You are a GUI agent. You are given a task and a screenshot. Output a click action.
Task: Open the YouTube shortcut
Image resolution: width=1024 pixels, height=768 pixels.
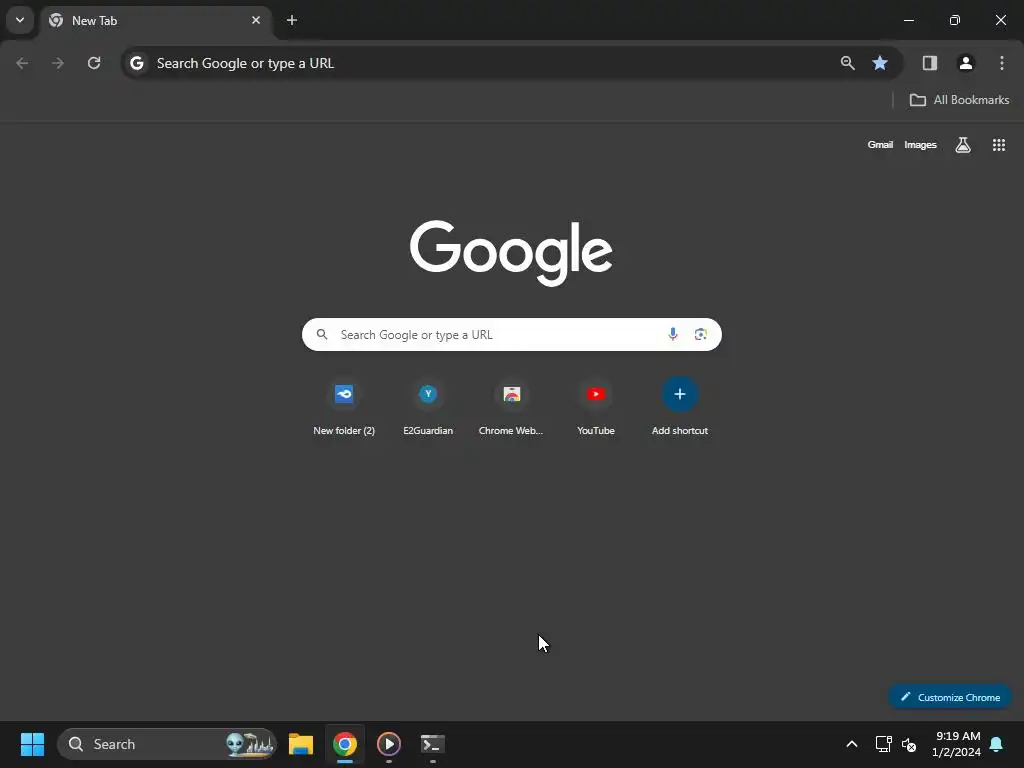[x=596, y=408]
